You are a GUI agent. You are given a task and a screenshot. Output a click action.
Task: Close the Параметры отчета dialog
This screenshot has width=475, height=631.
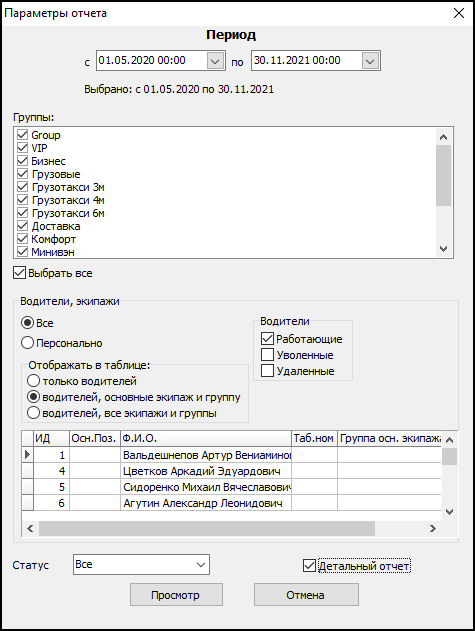[459, 13]
